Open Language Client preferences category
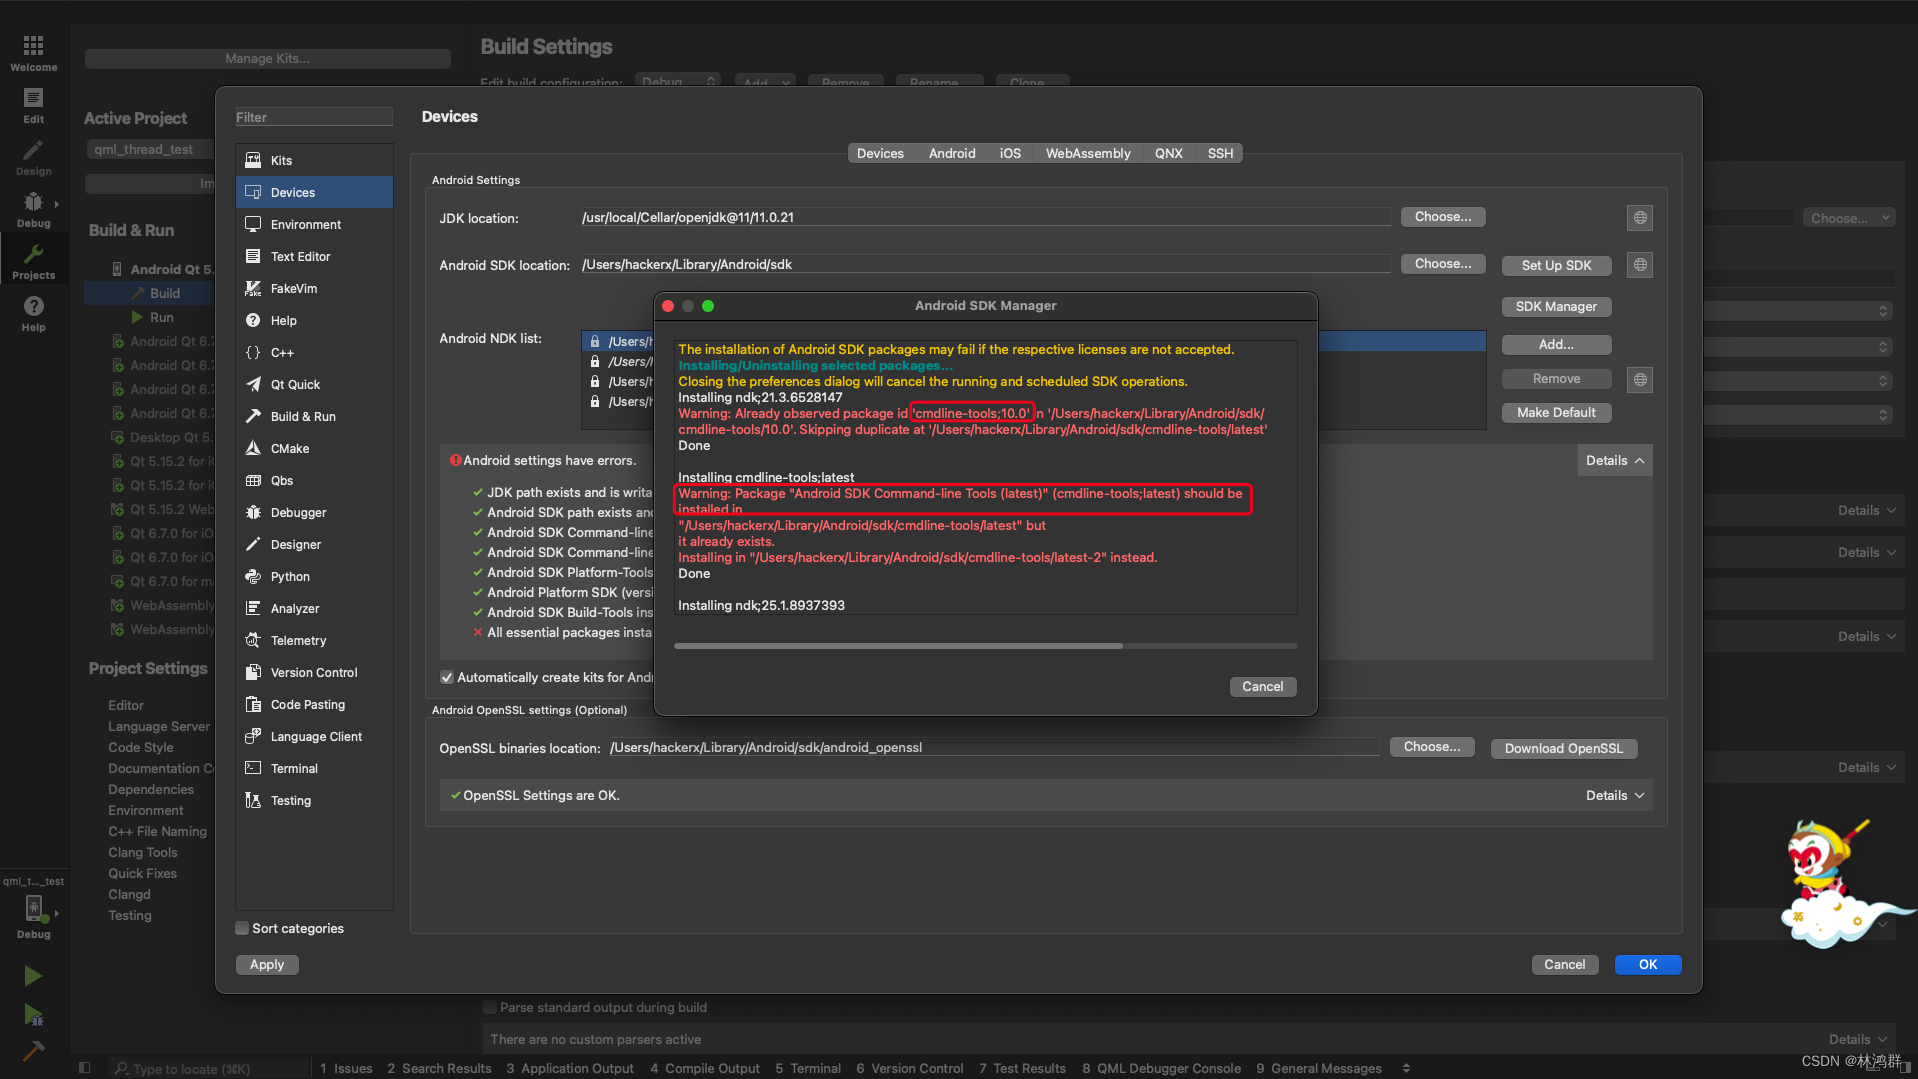Screen dimensions: 1918x1079 [314, 736]
